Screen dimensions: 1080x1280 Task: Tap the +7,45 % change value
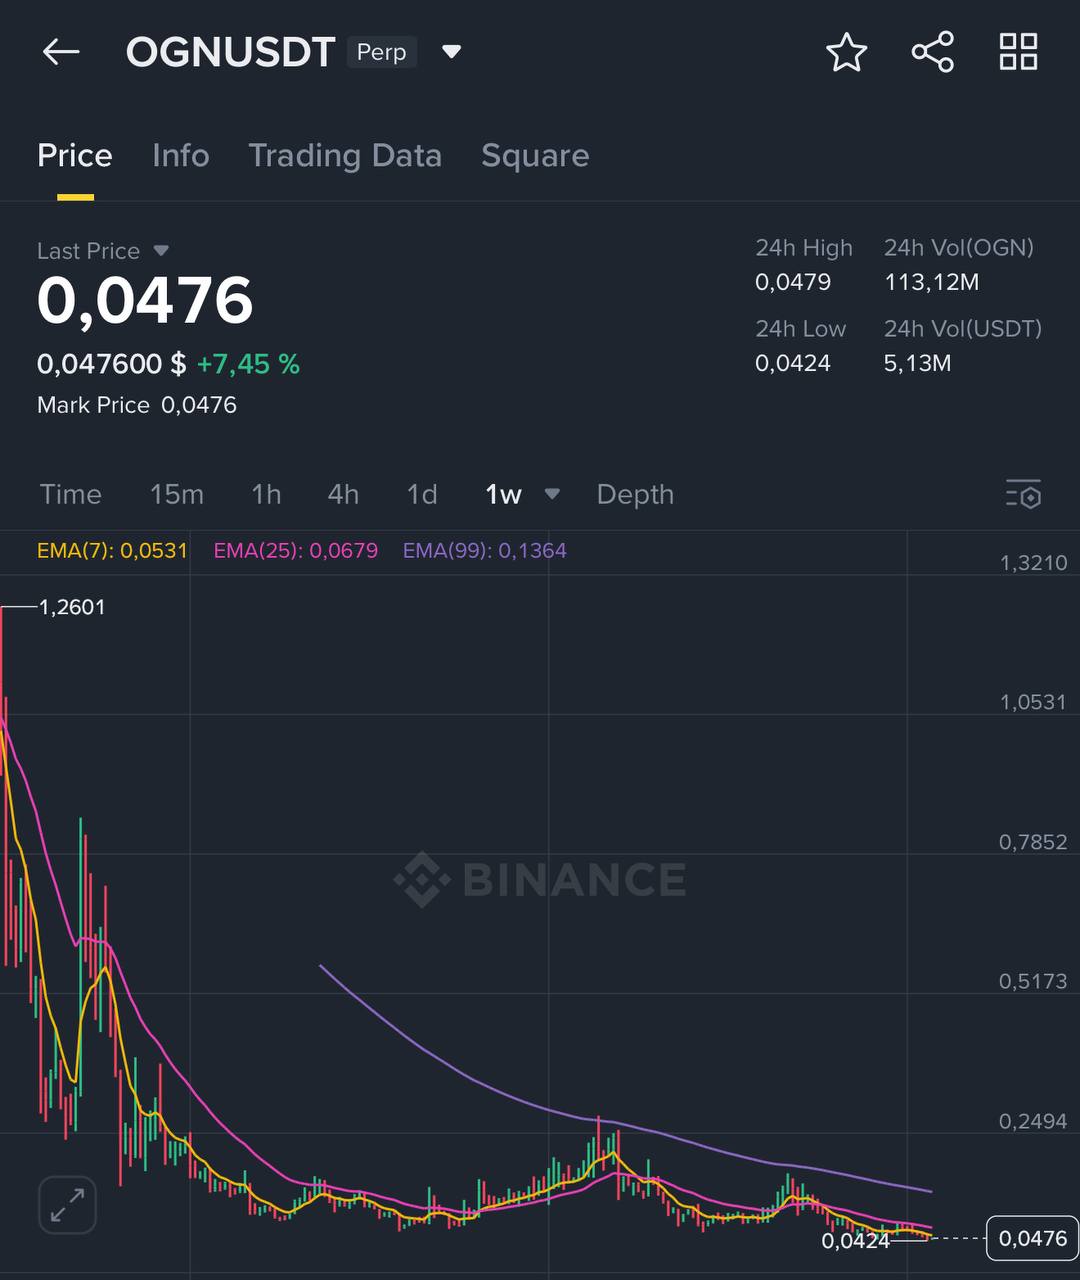[x=248, y=364]
